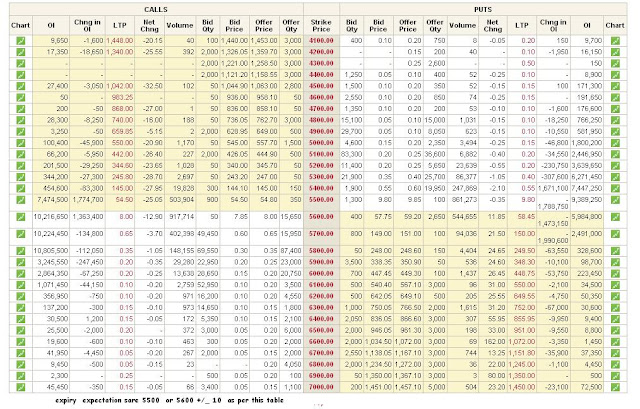Viewport: 640px width, 409px height.
Task: Open the calls chart icon for strike 4100.00
Action: coord(20,41)
